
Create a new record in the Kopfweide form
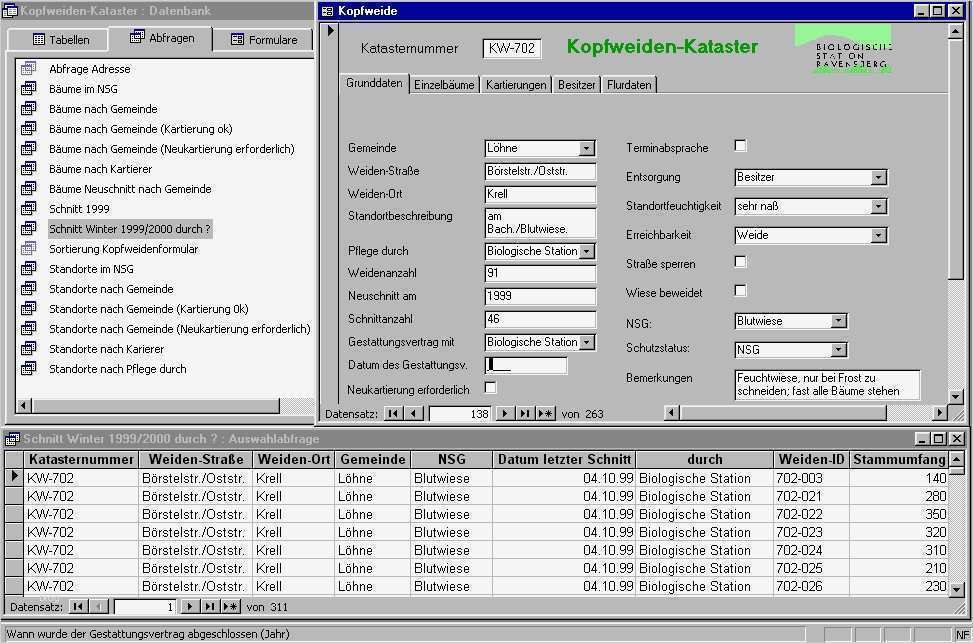tap(545, 413)
